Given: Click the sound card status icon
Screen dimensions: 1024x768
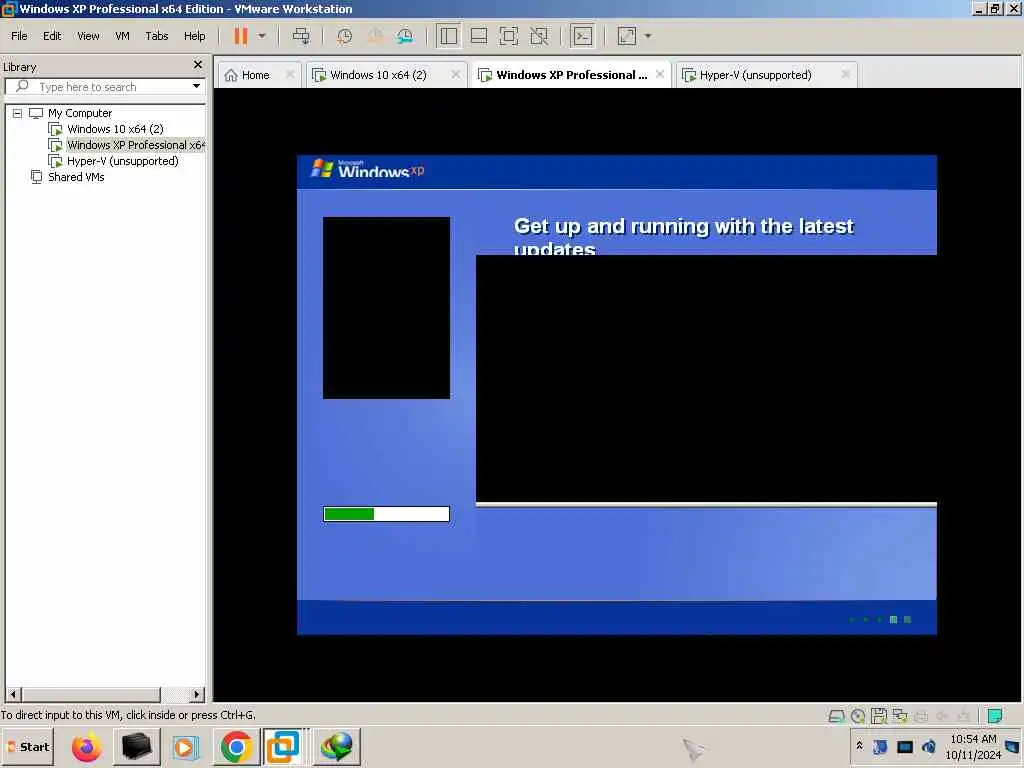Looking at the screenshot, I should click(942, 716).
